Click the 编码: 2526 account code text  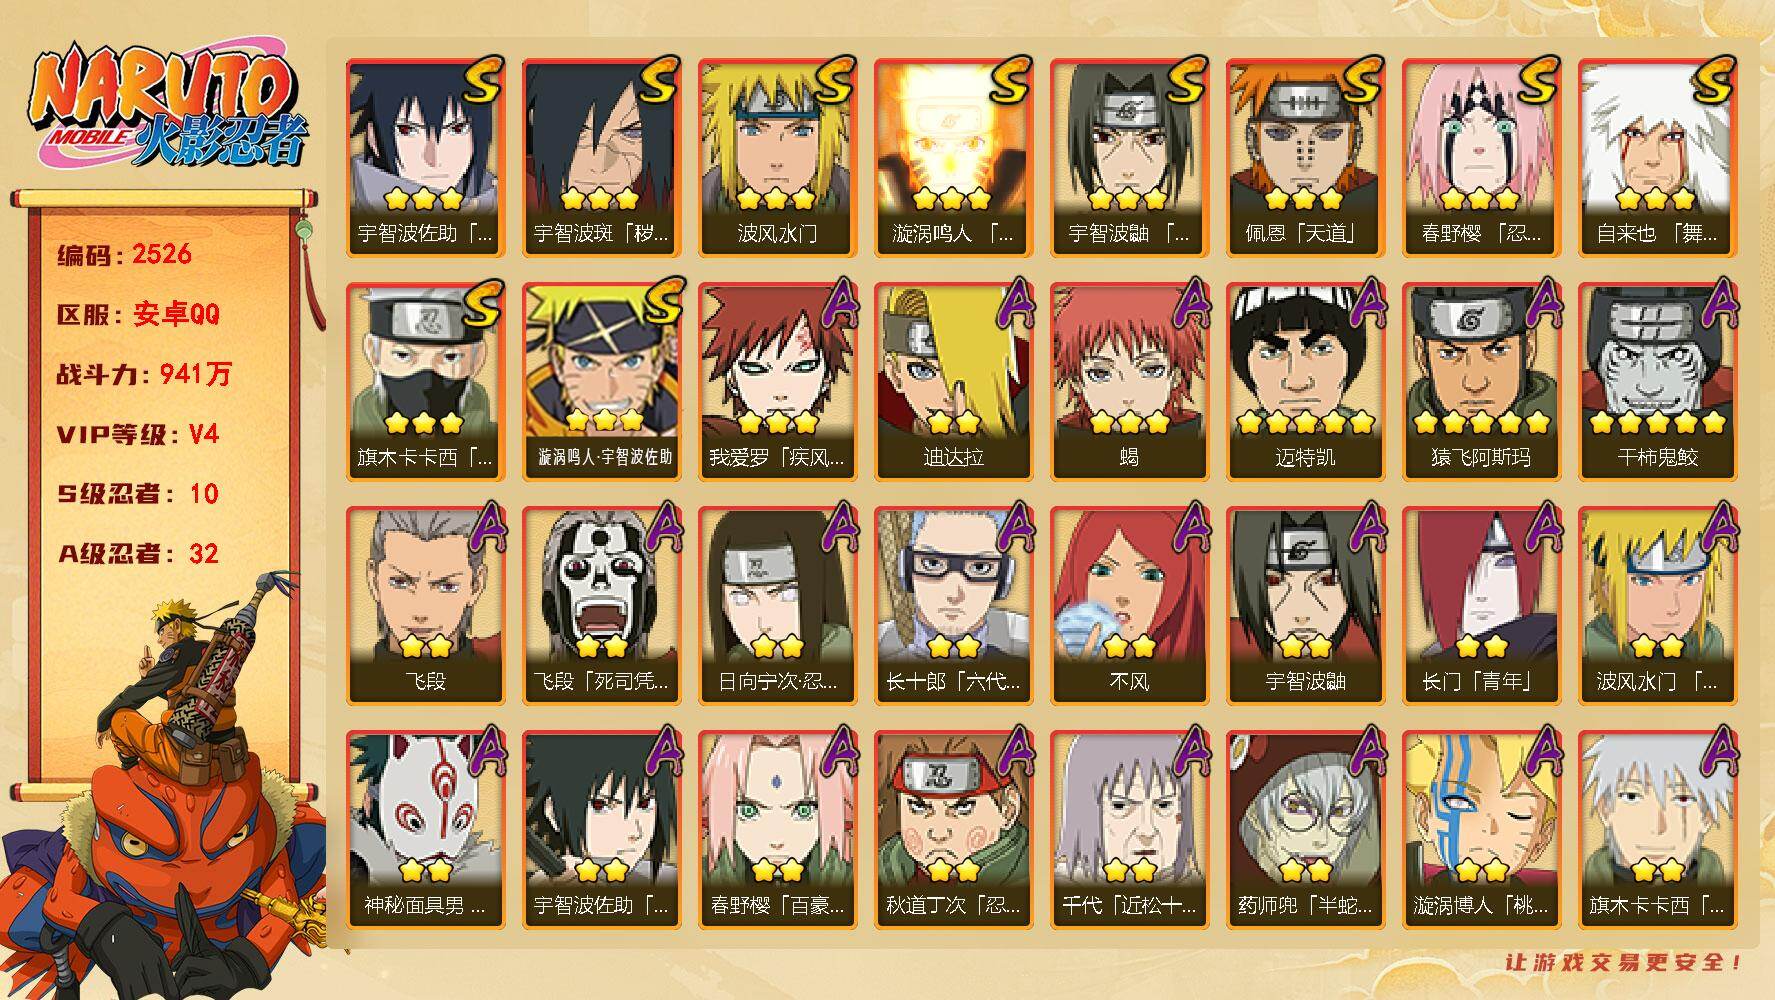point(124,254)
